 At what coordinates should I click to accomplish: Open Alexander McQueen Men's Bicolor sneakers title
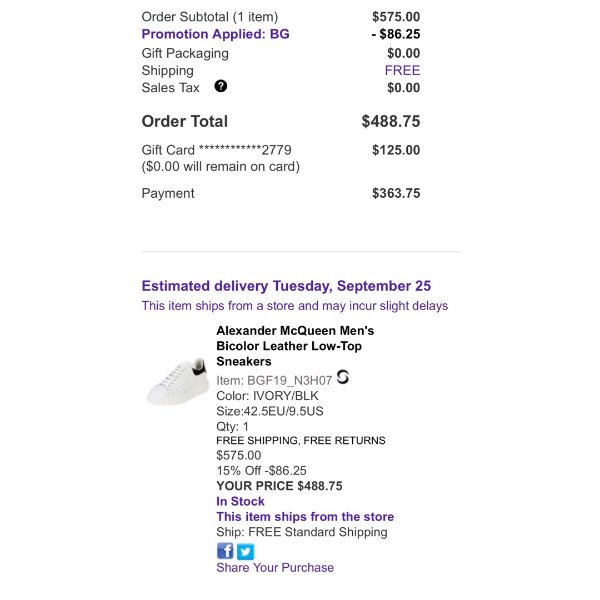[295, 346]
